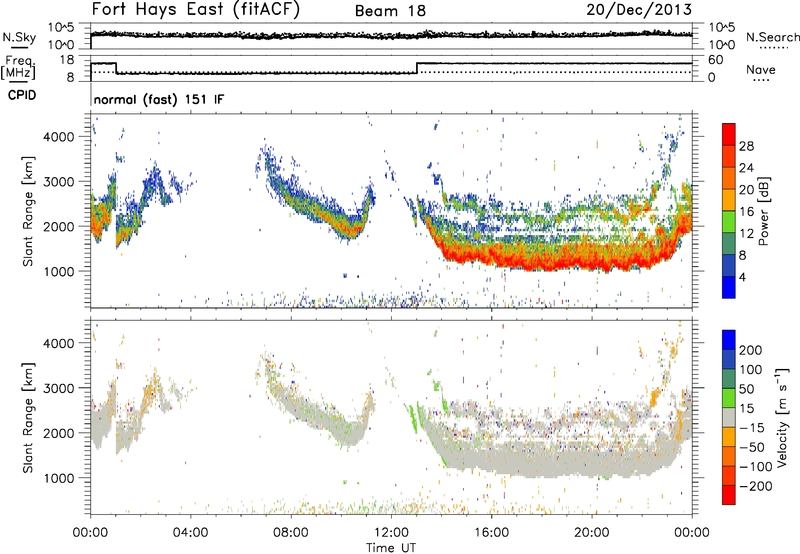Click the 12 label on power colorbar
The image size is (800, 554).
(x=746, y=234)
